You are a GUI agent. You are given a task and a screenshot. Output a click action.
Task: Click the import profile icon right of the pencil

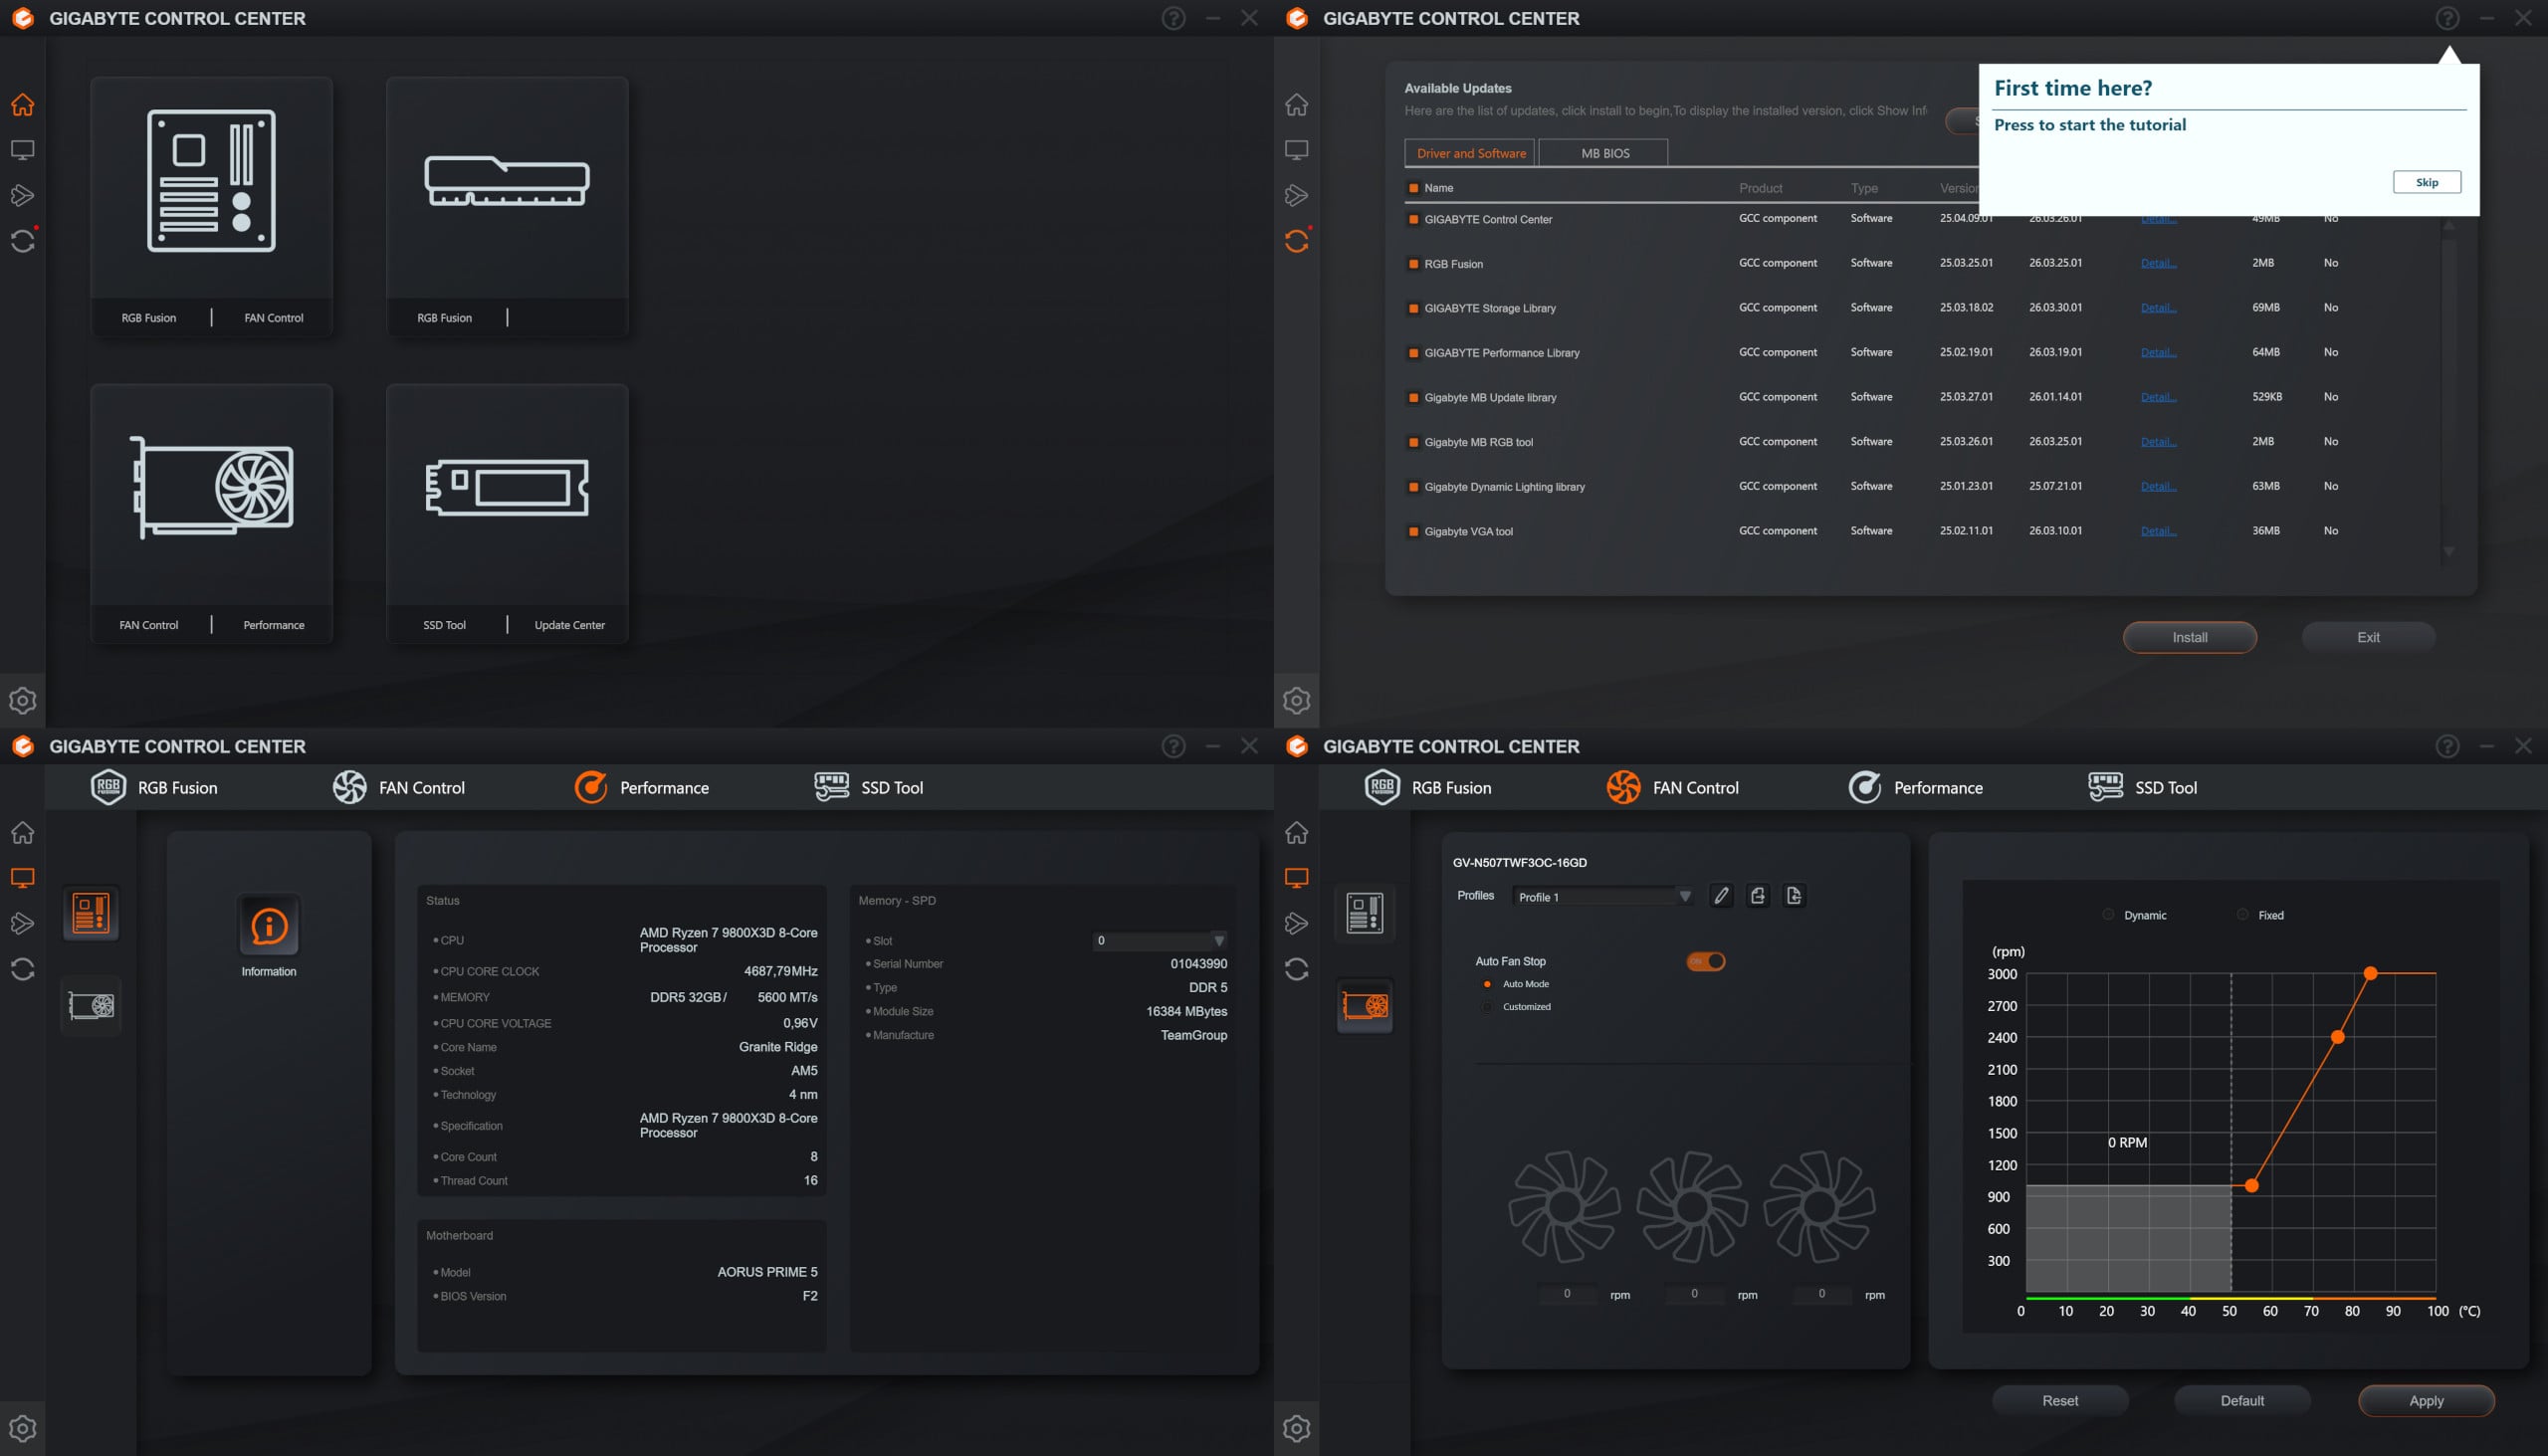[x=1757, y=896]
